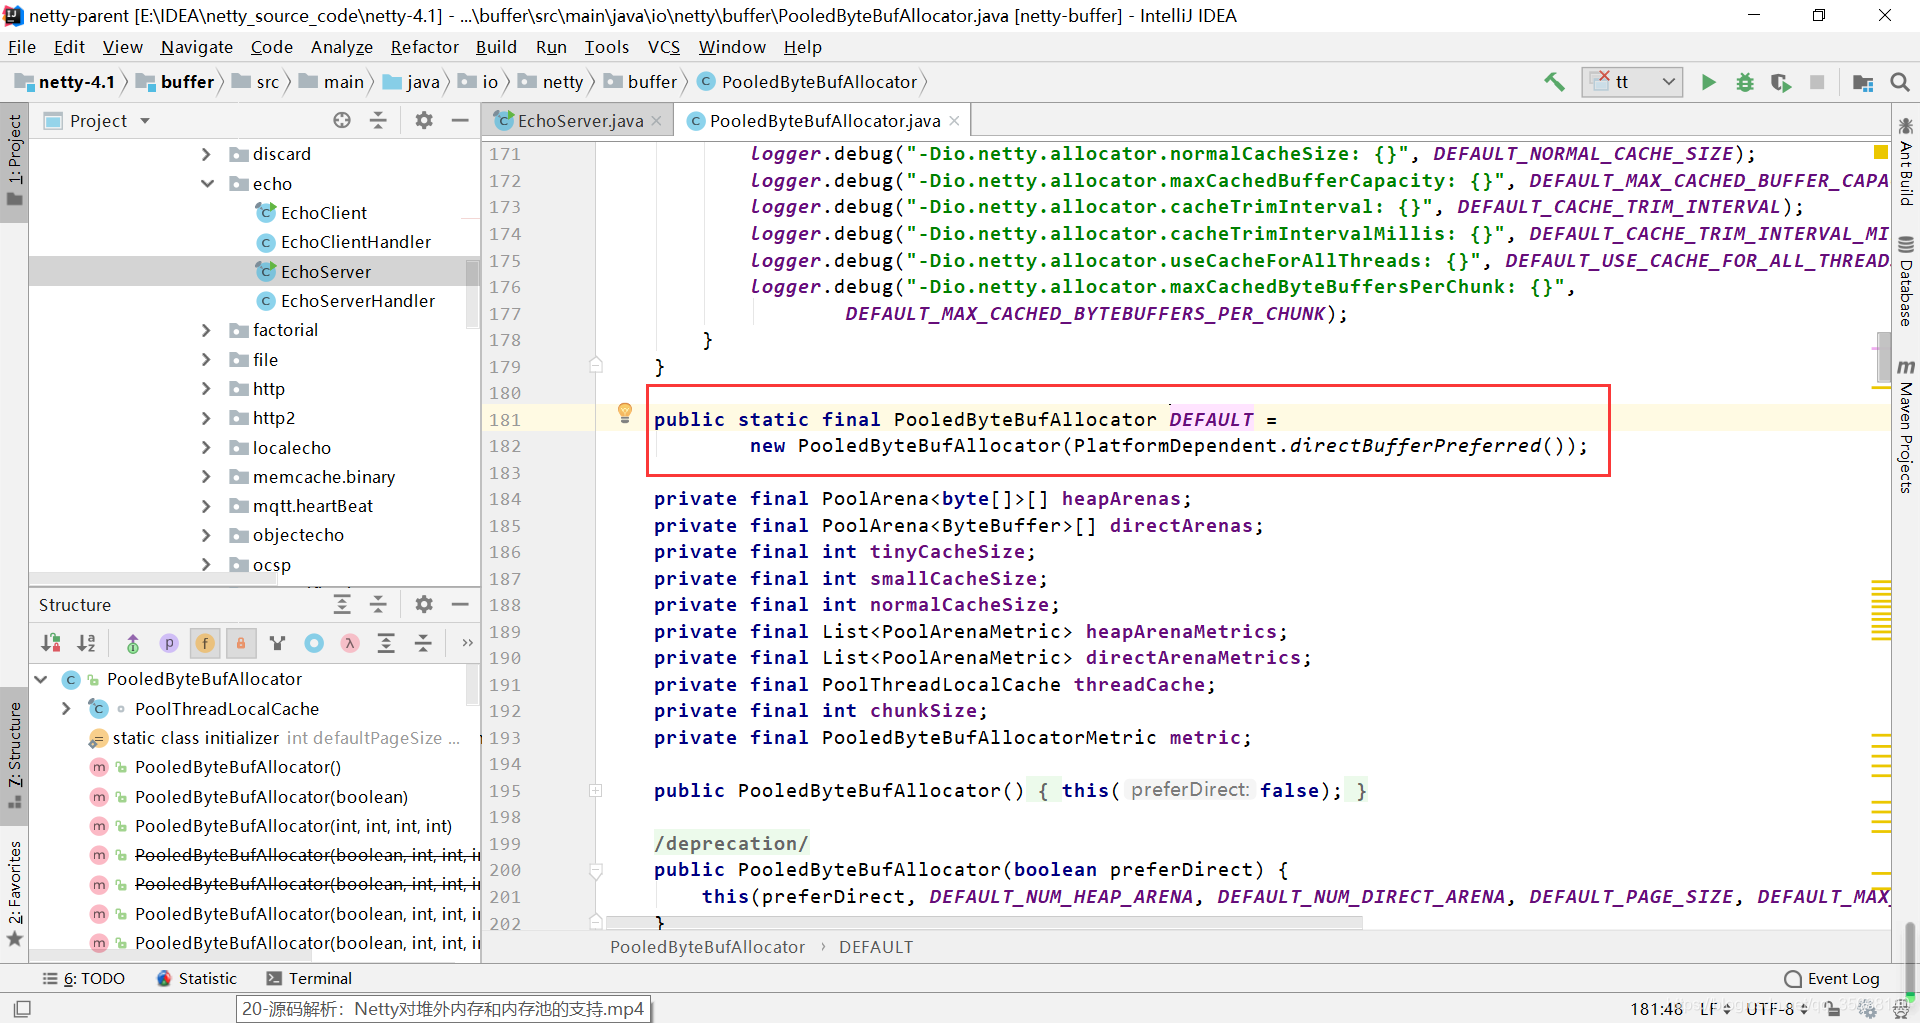Viewport: 1920px width, 1023px height.
Task: Start debugging with the green bug icon
Action: coord(1744,82)
